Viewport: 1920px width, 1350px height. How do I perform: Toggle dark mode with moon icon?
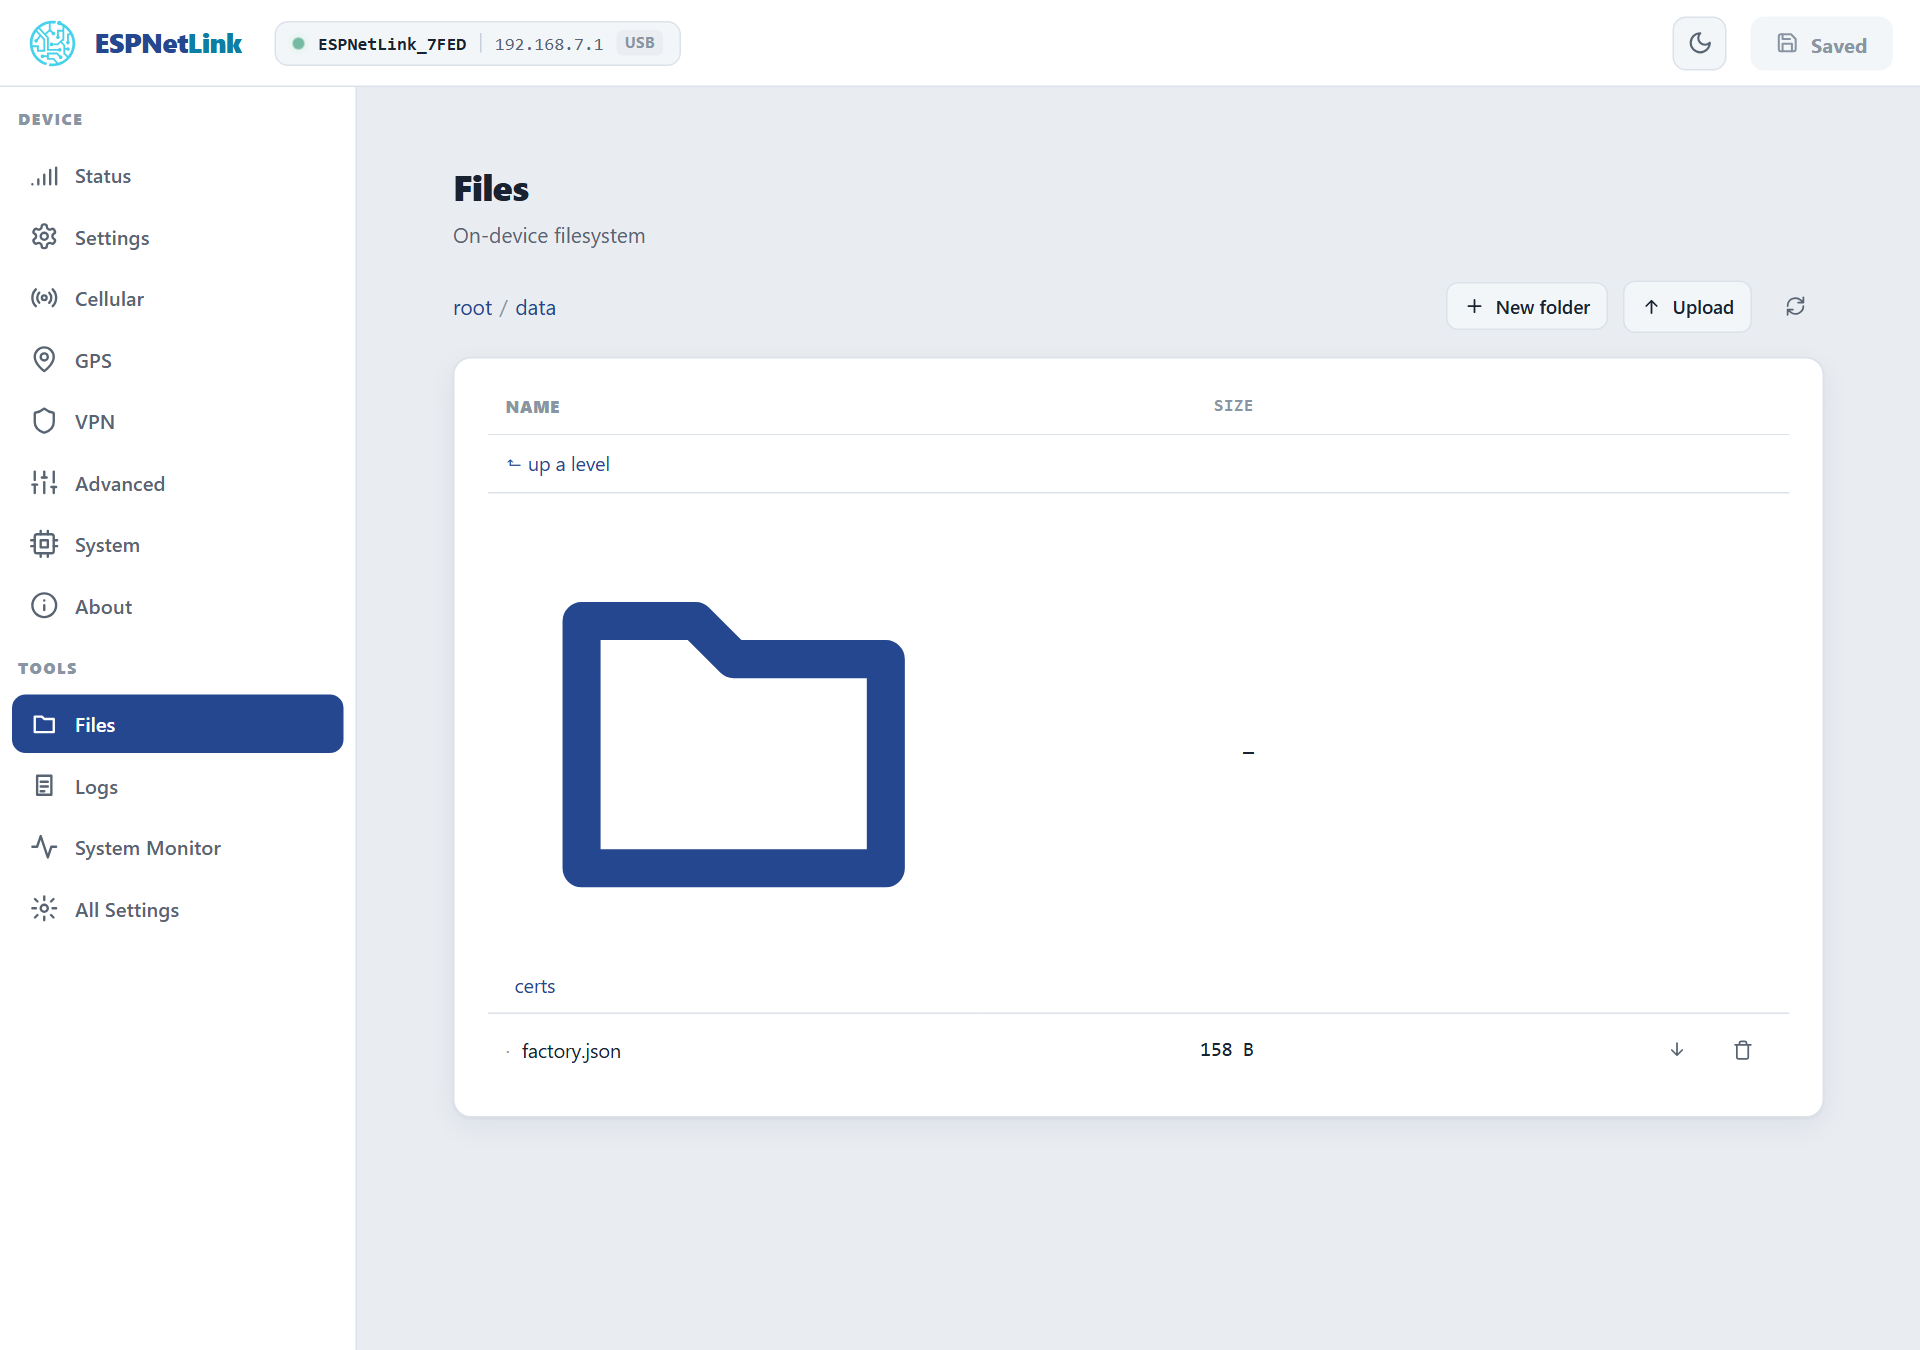1699,44
